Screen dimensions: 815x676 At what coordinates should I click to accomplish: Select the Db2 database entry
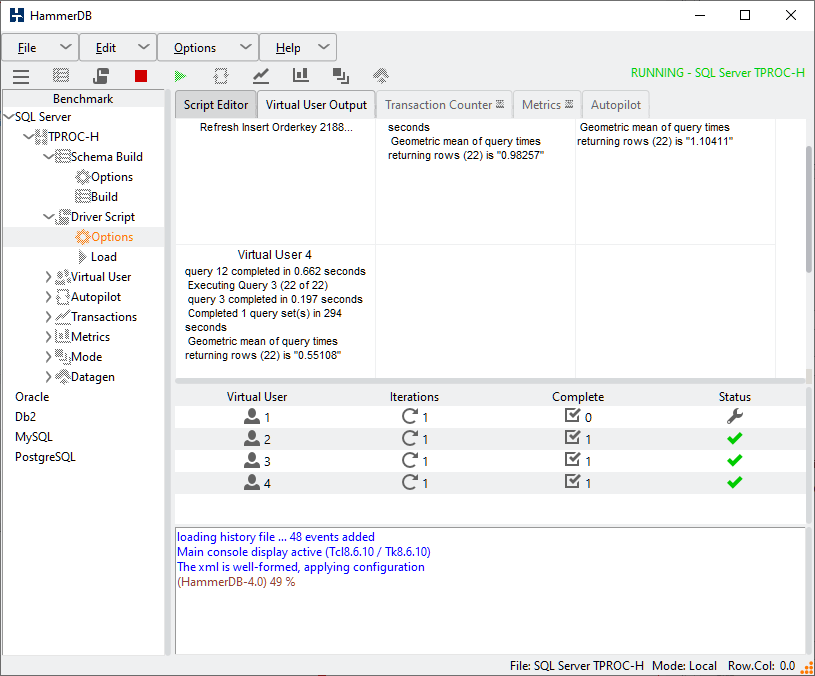point(25,417)
